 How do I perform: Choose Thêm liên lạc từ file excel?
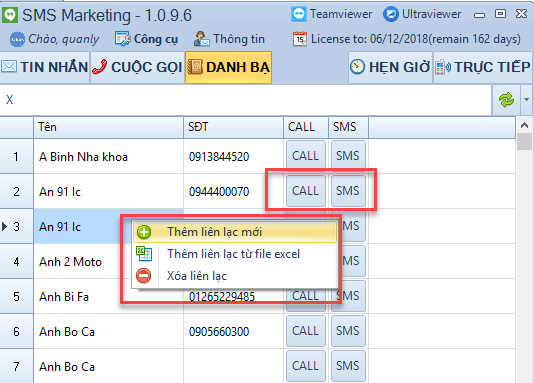coord(235,254)
